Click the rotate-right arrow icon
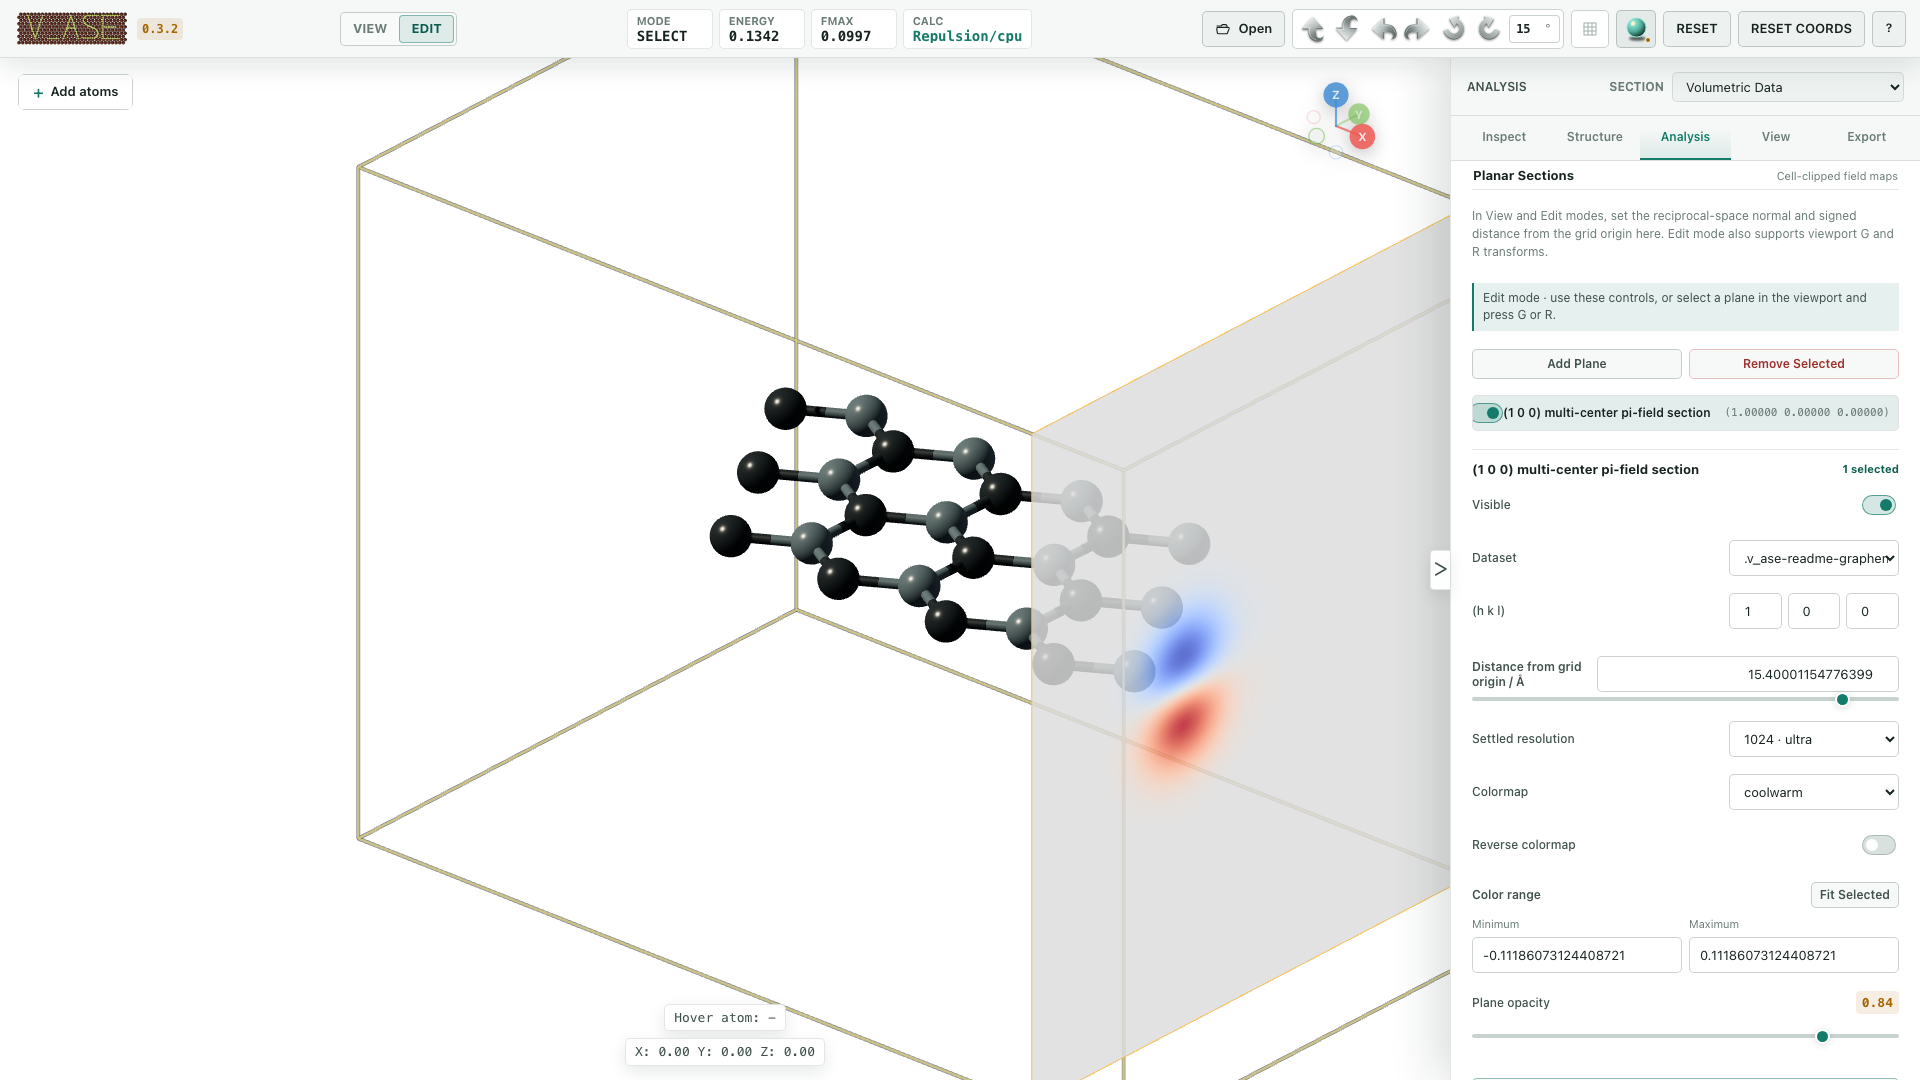Screen dimensions: 1920x1080 coord(1418,29)
